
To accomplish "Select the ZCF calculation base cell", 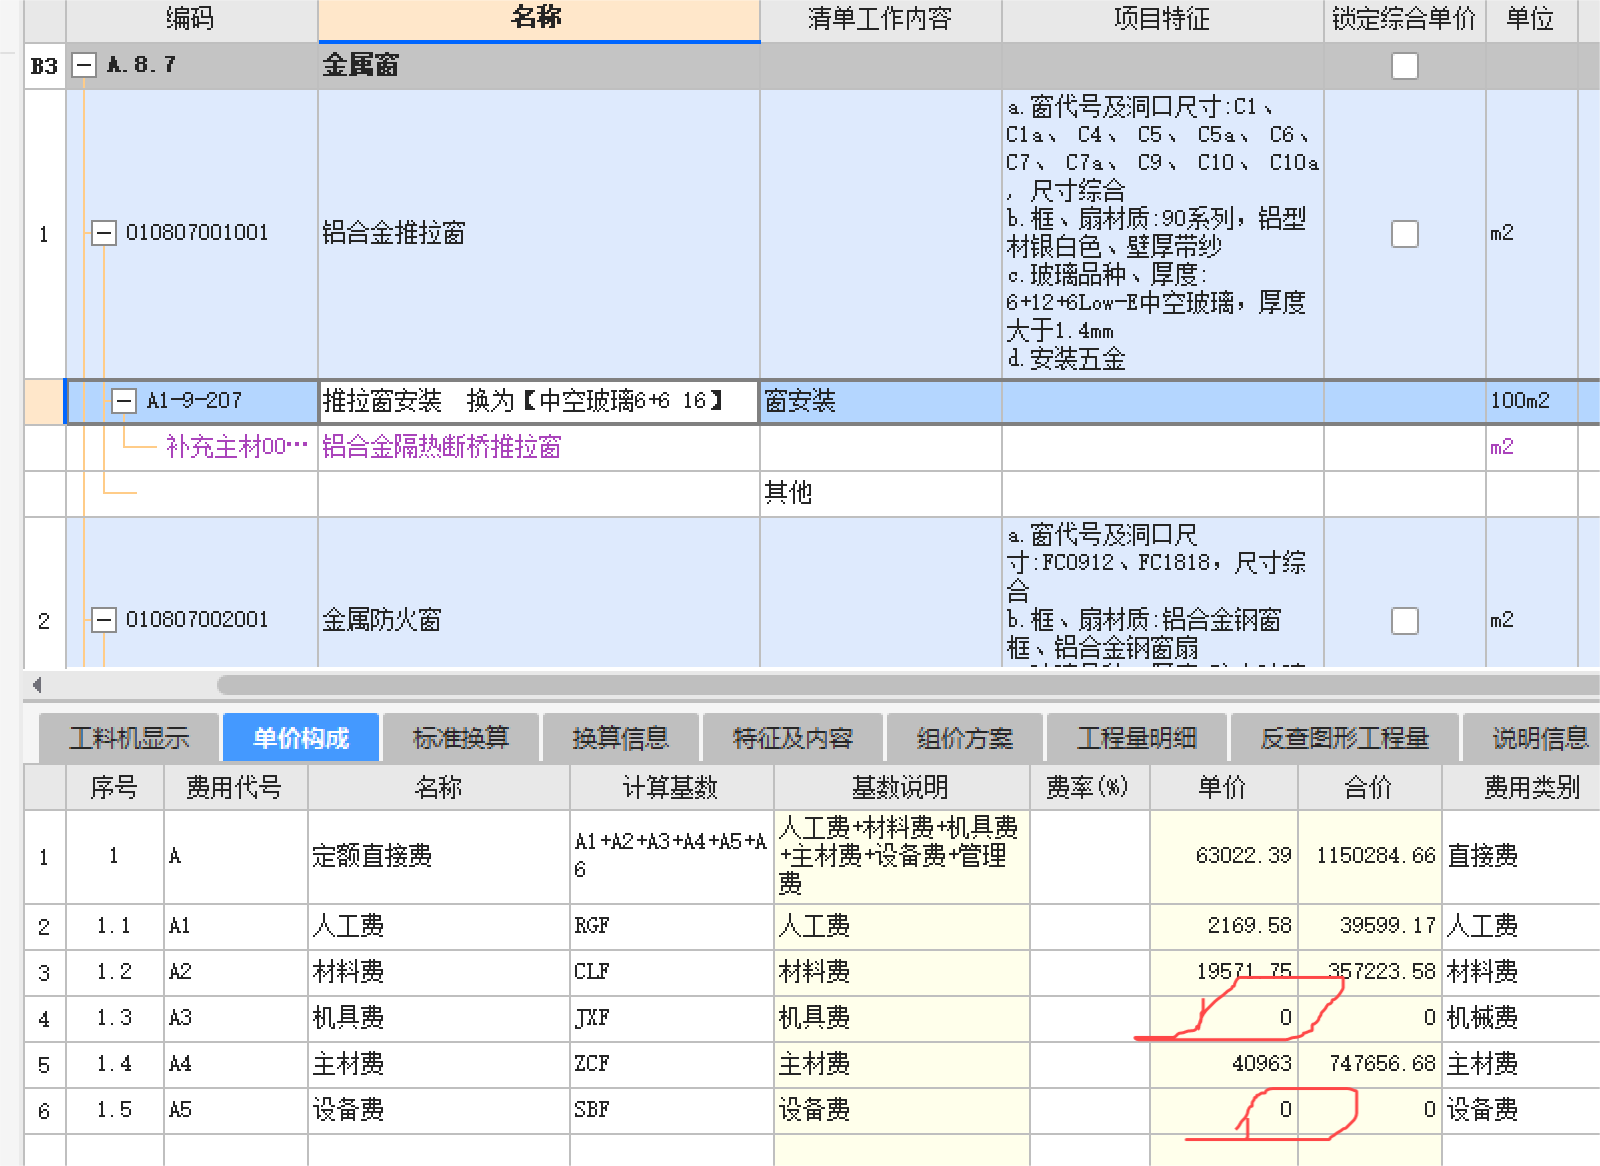I will click(x=672, y=1065).
